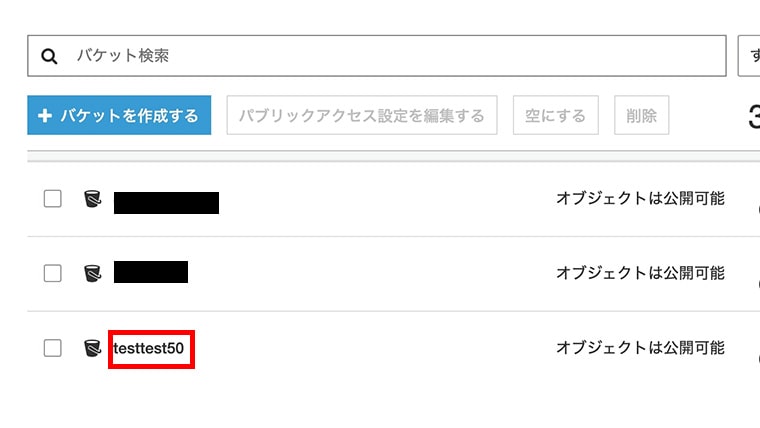
Task: Click オブジェクトは公開可能 for wider redacted bucket
Action: click(x=640, y=198)
